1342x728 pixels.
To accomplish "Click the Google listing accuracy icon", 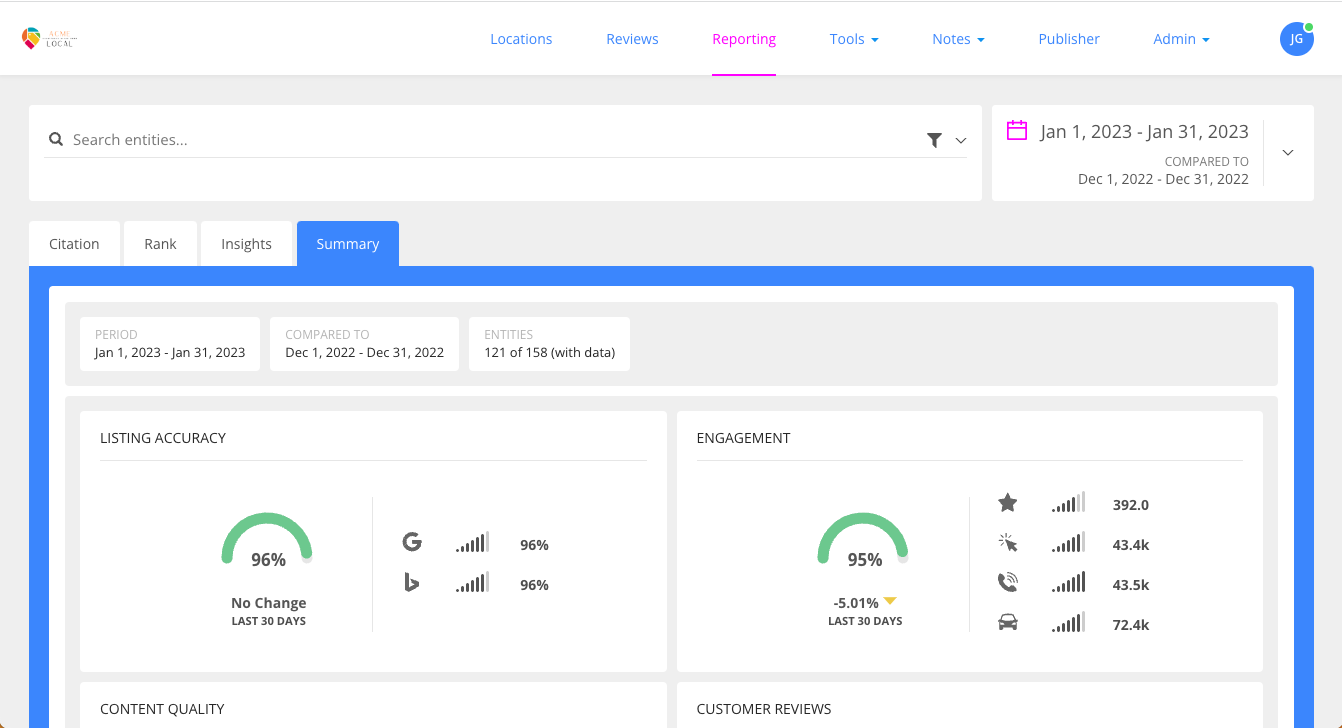I will 413,541.
